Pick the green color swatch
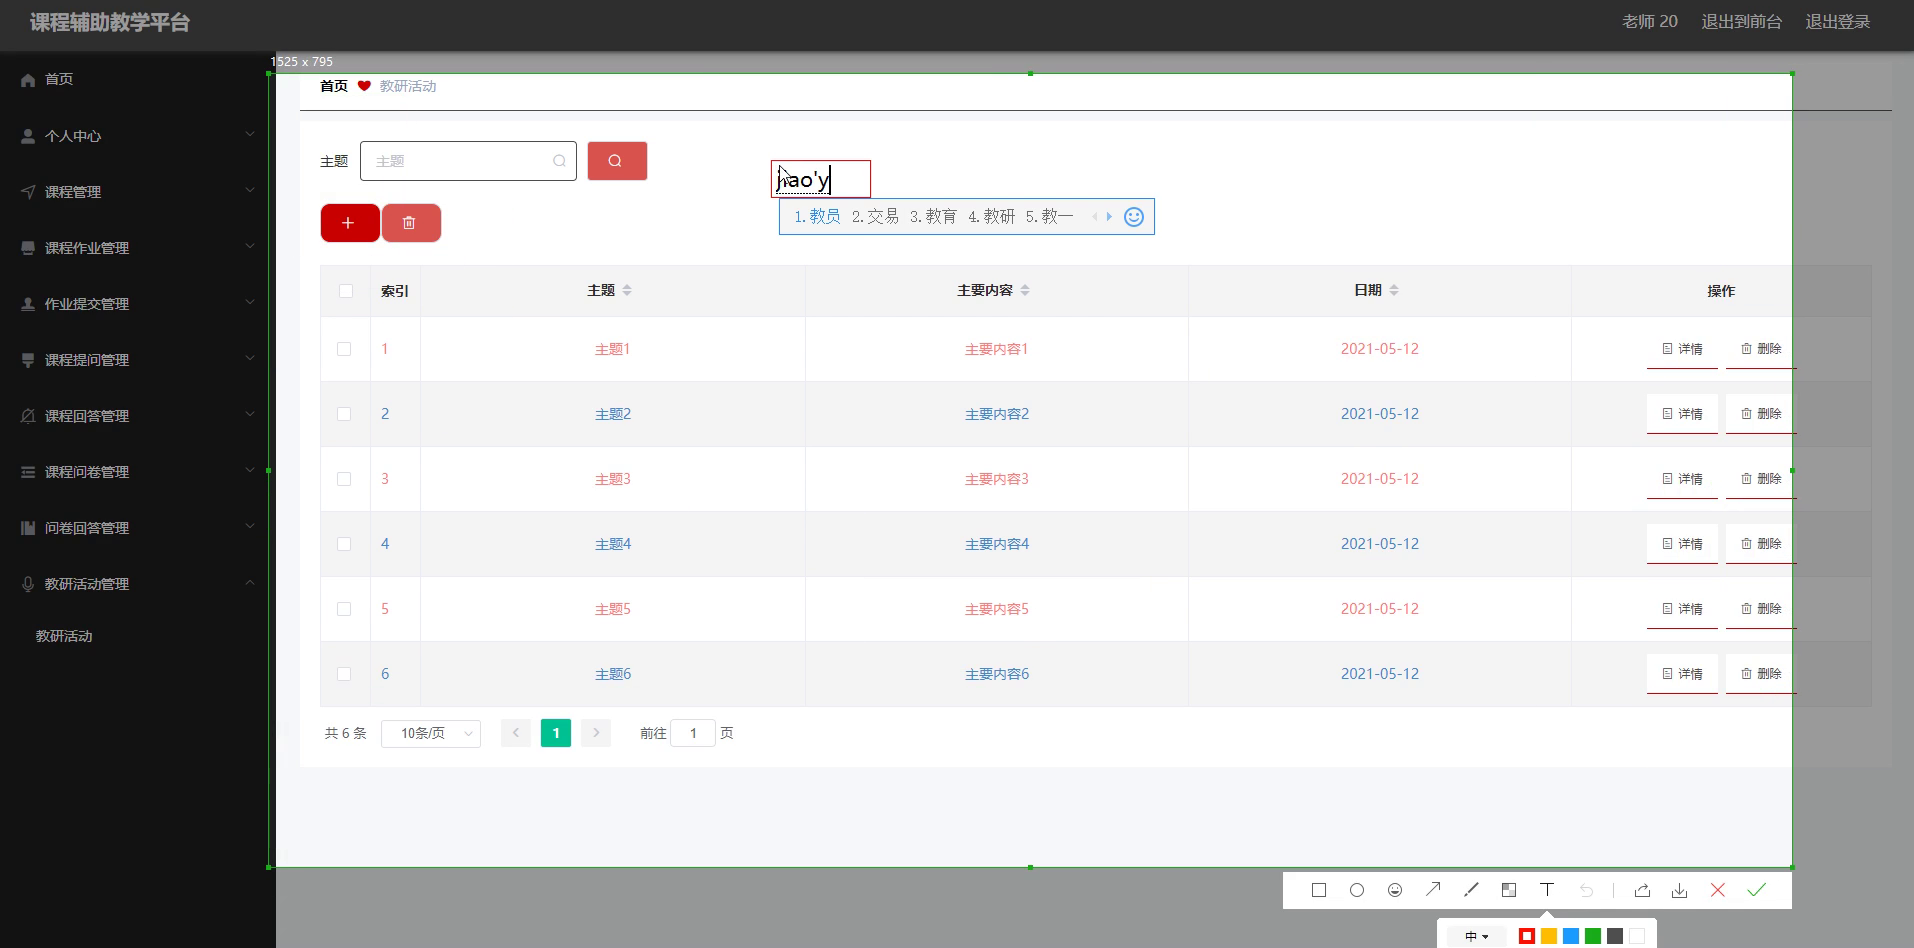This screenshot has height=948, width=1914. [1593, 936]
